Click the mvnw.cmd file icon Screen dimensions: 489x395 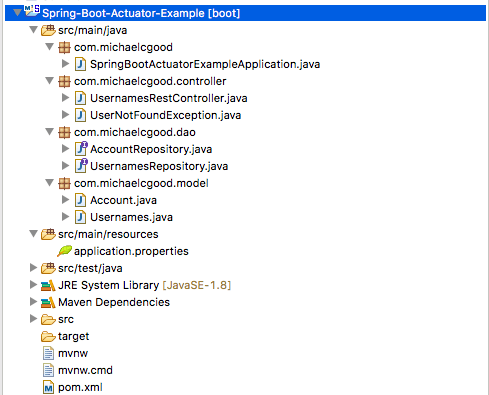48,370
